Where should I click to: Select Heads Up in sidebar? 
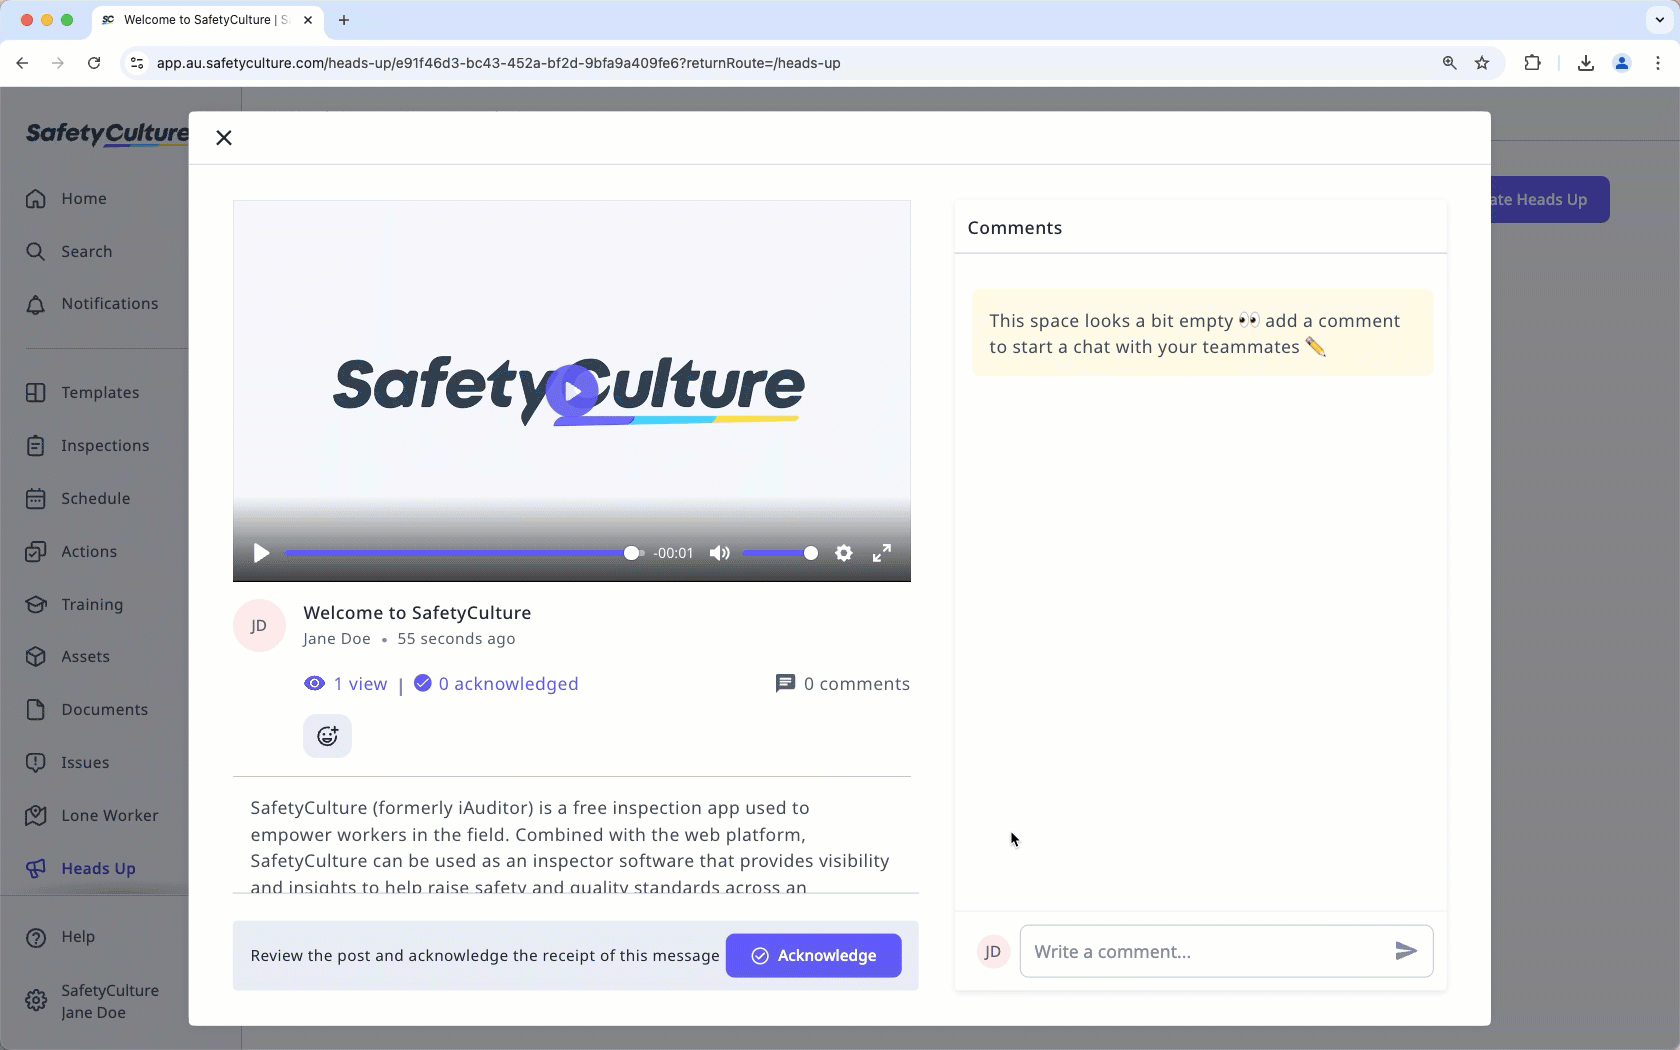[x=81, y=869]
